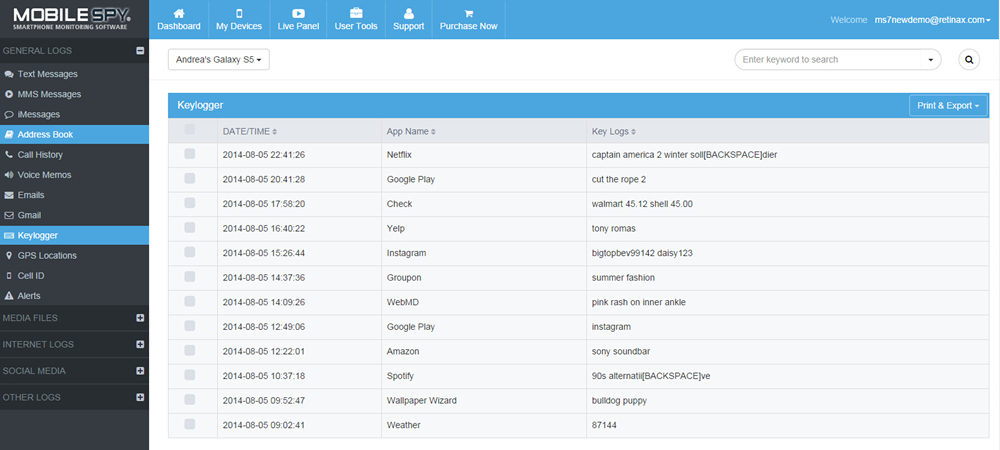Open the Live Panel label
The image size is (1000, 450).
click(298, 26)
